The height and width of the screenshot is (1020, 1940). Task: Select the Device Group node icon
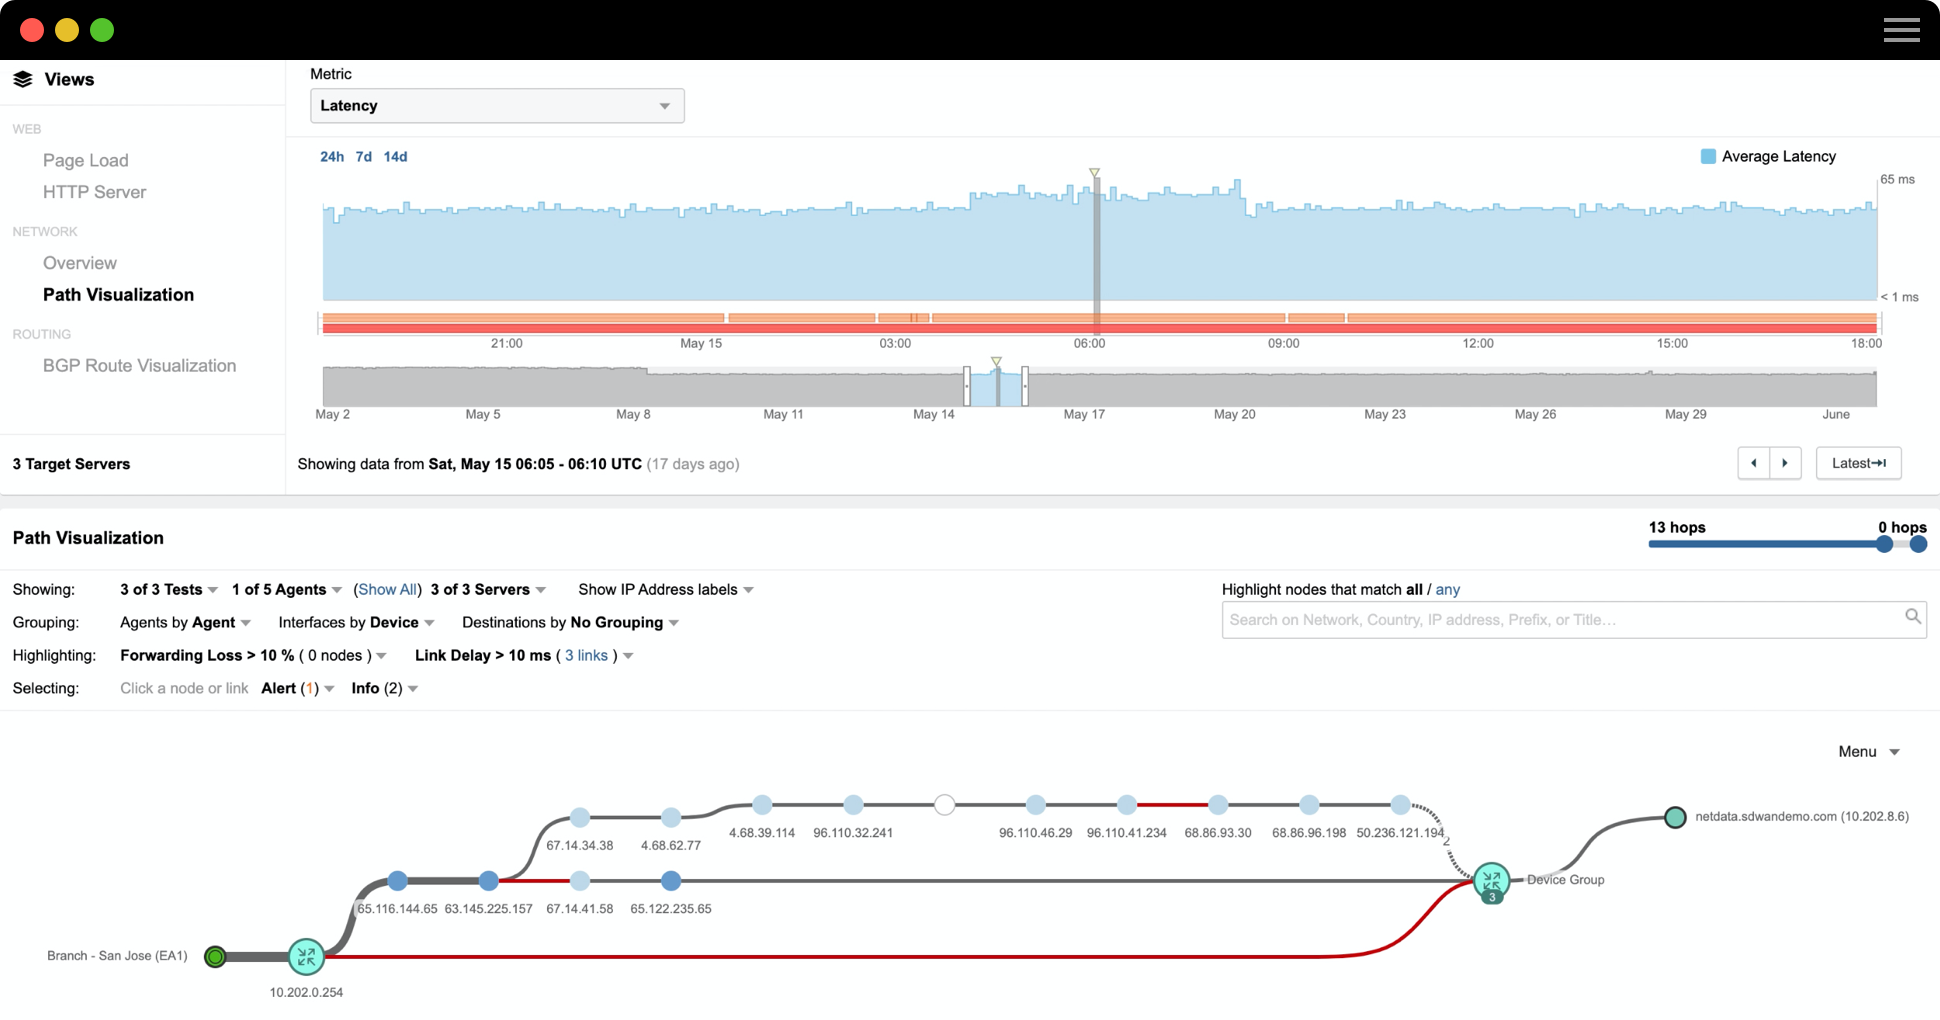click(1491, 881)
